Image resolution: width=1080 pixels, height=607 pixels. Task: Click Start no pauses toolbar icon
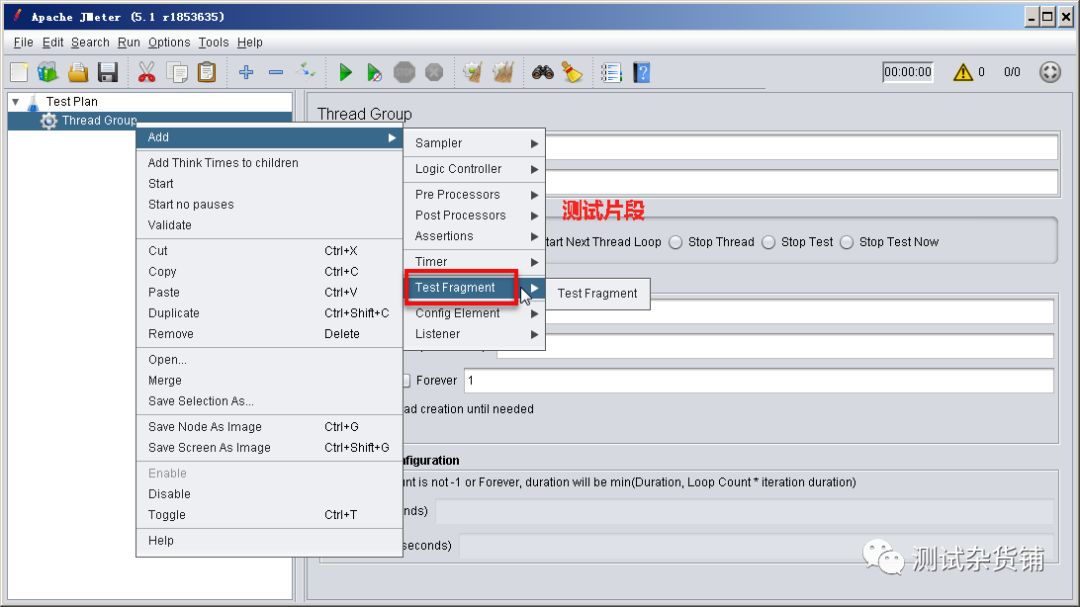(x=374, y=72)
